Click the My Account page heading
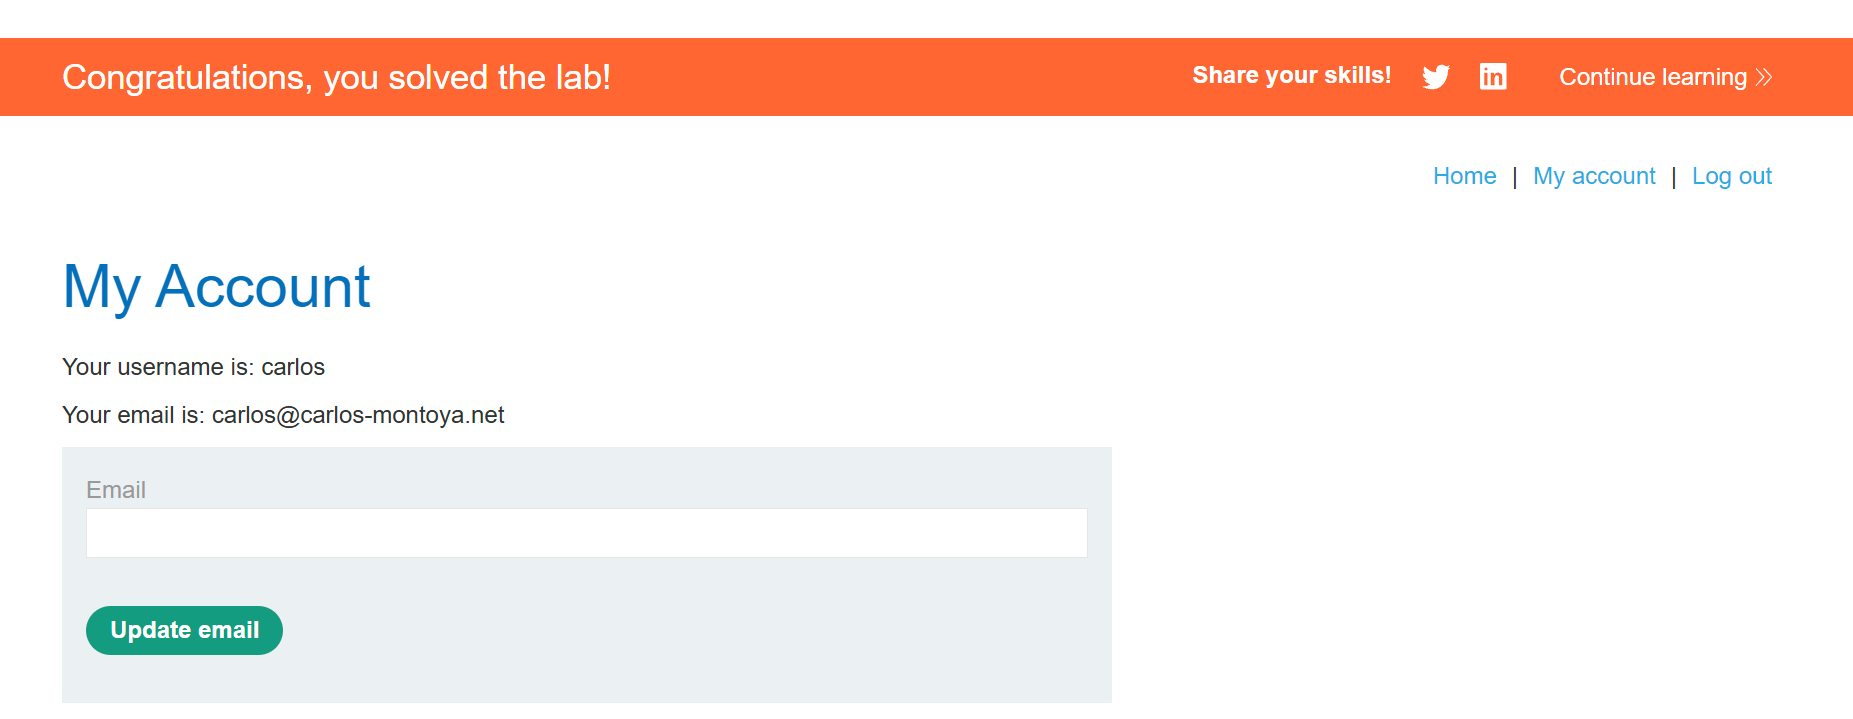1853x719 pixels. pos(216,287)
